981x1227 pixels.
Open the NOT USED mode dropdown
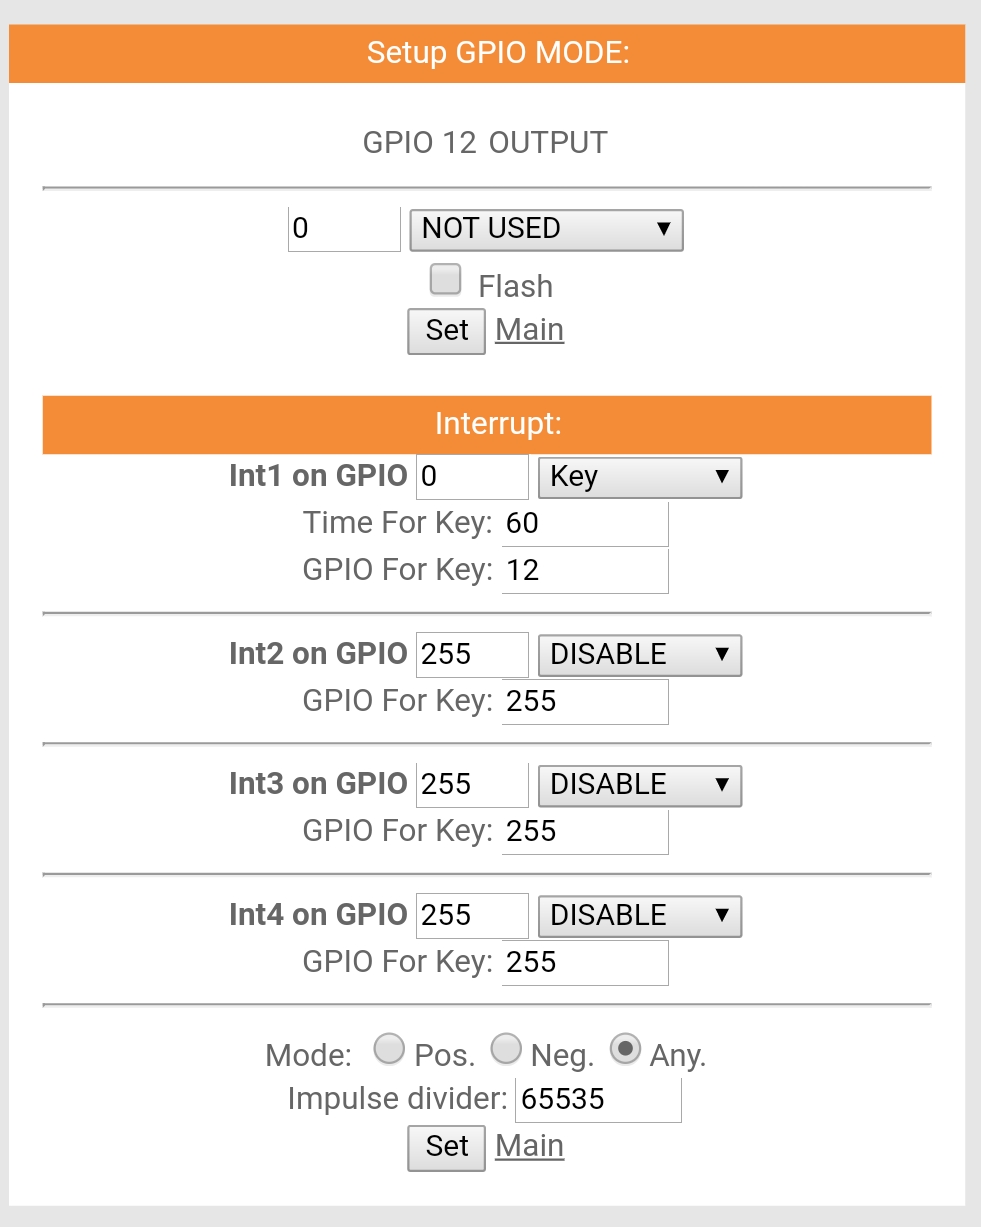546,229
